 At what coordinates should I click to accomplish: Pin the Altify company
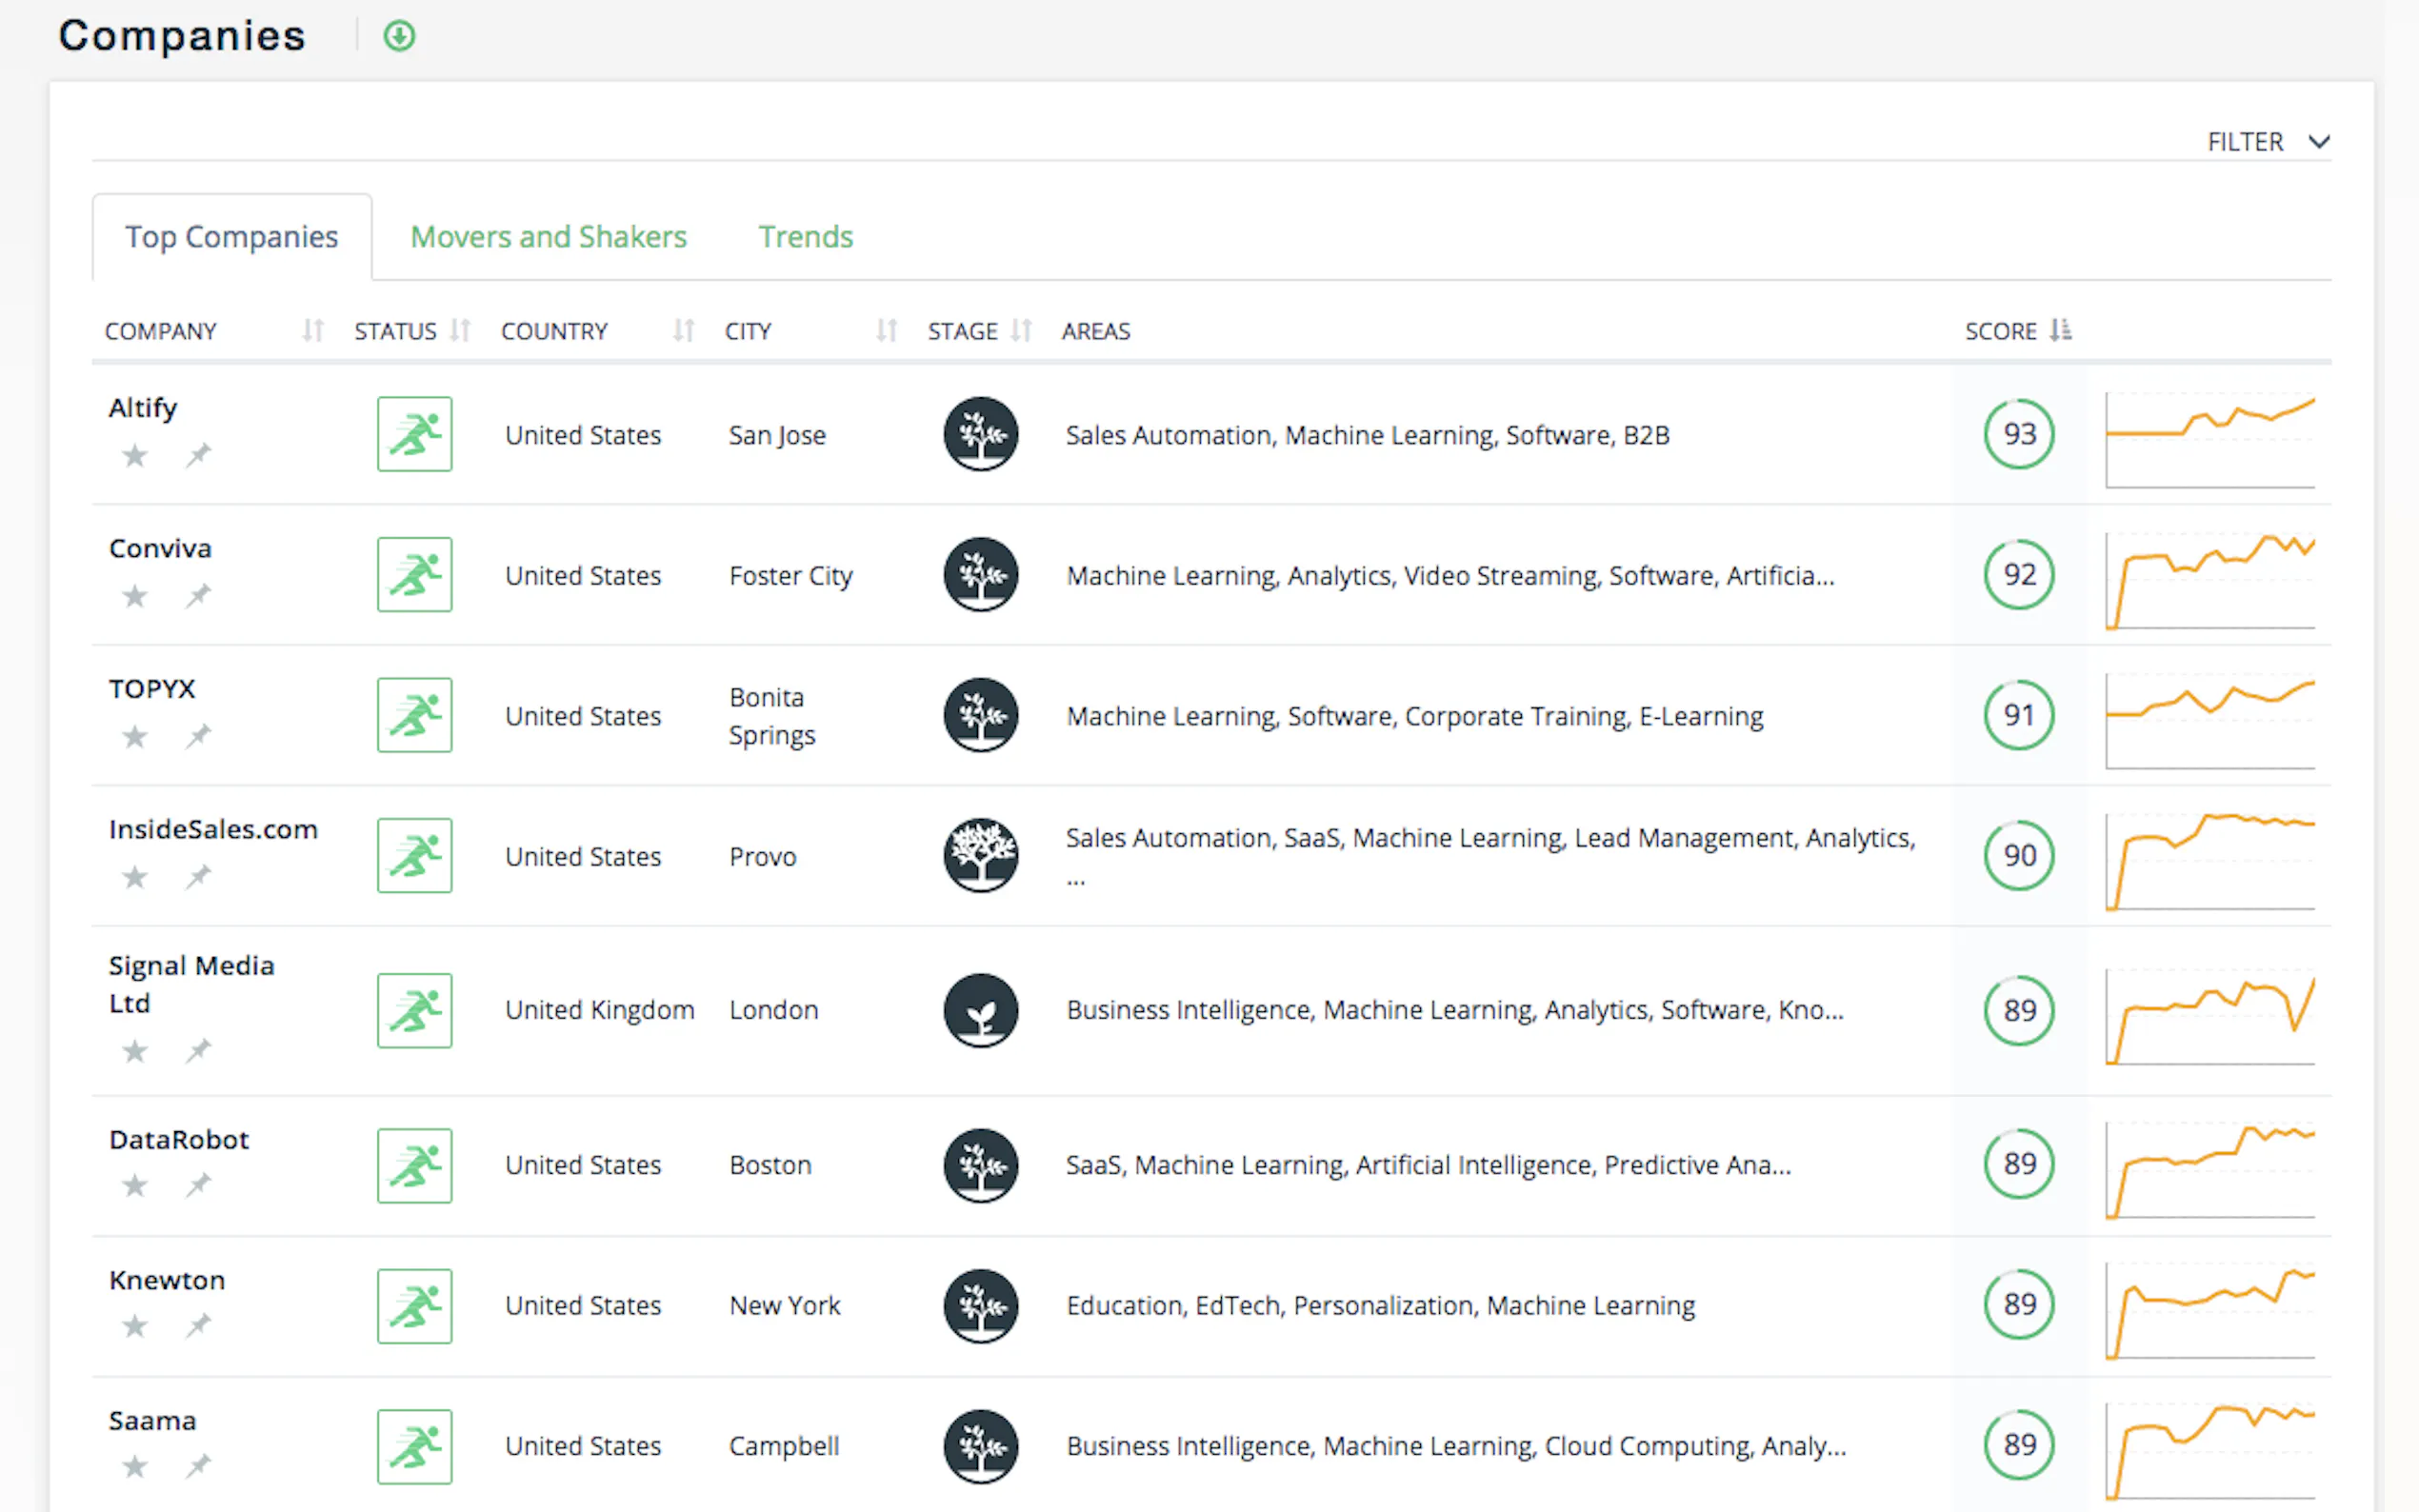[198, 455]
